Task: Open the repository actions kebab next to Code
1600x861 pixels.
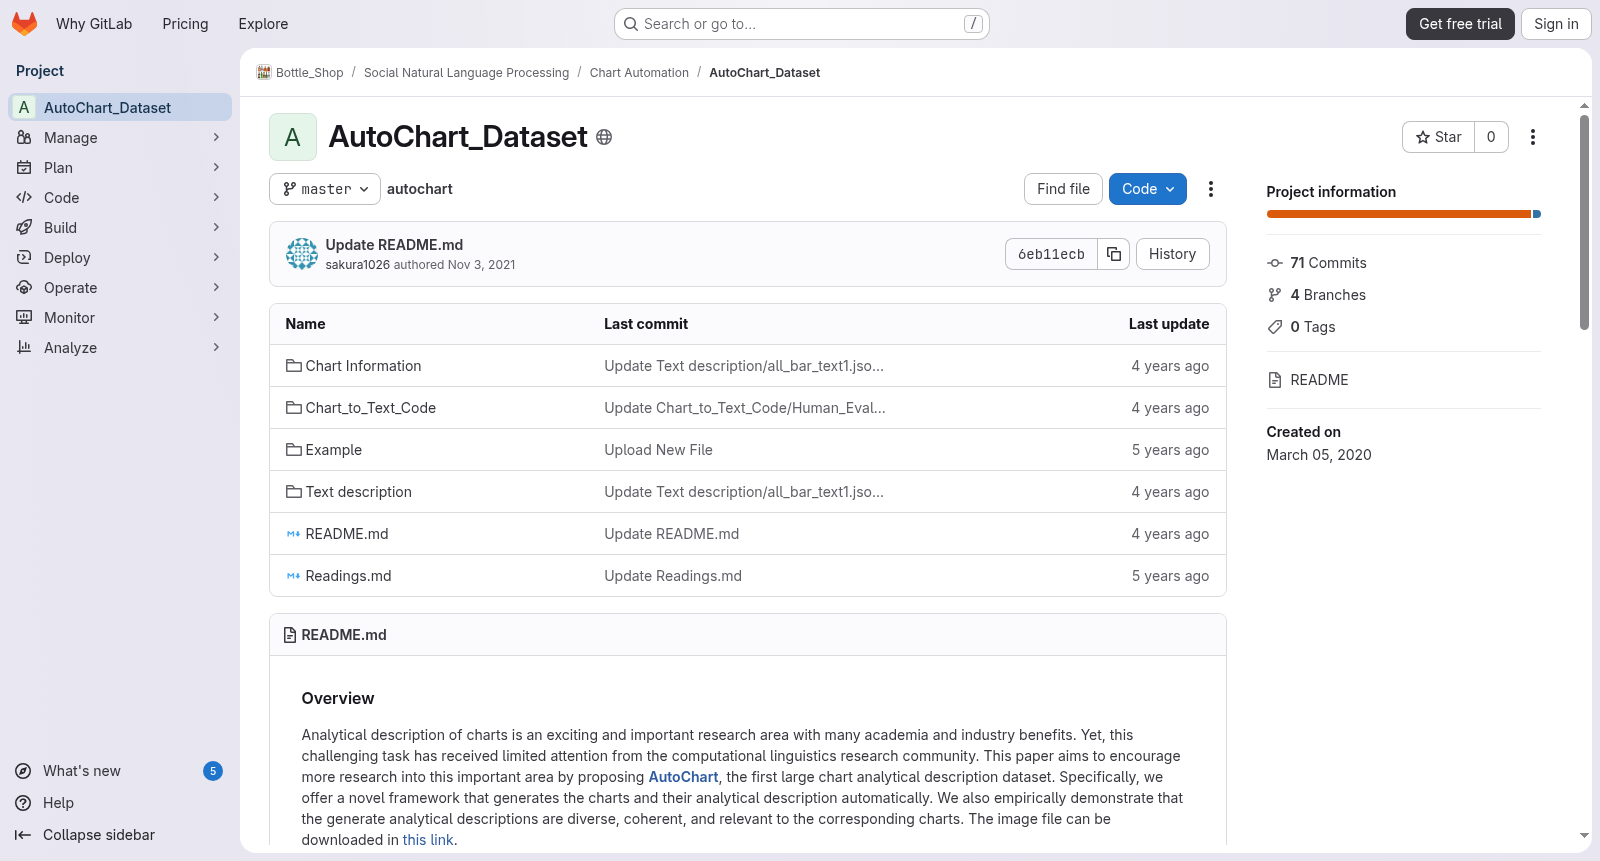Action: point(1211,189)
